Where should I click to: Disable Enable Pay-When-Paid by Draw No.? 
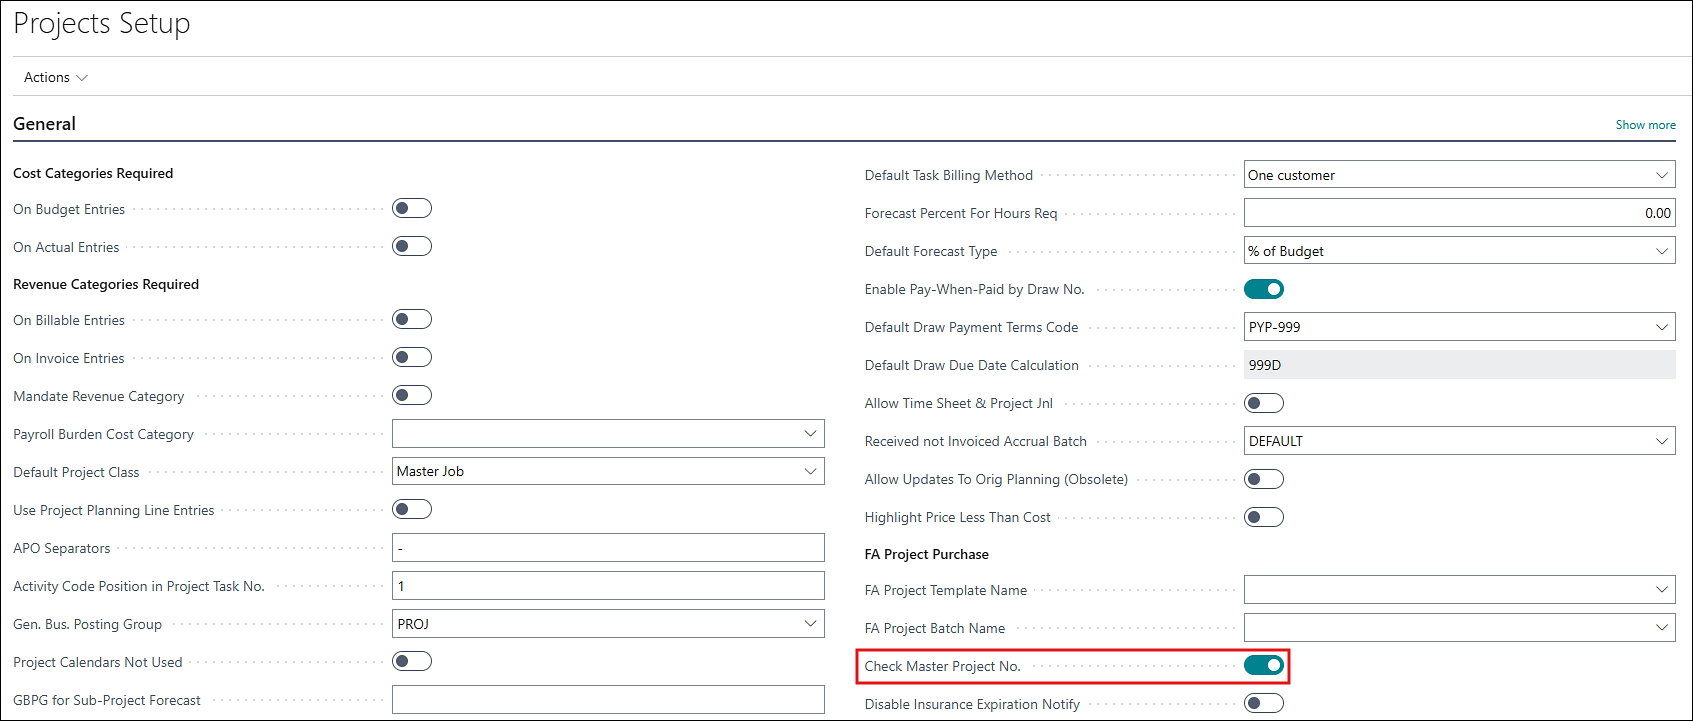[1264, 289]
